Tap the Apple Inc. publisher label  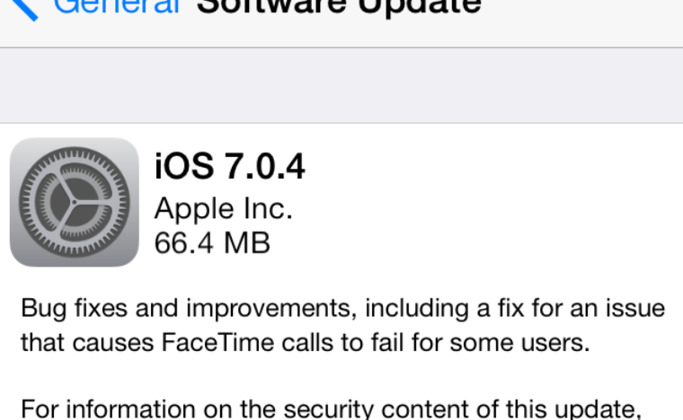pos(223,209)
